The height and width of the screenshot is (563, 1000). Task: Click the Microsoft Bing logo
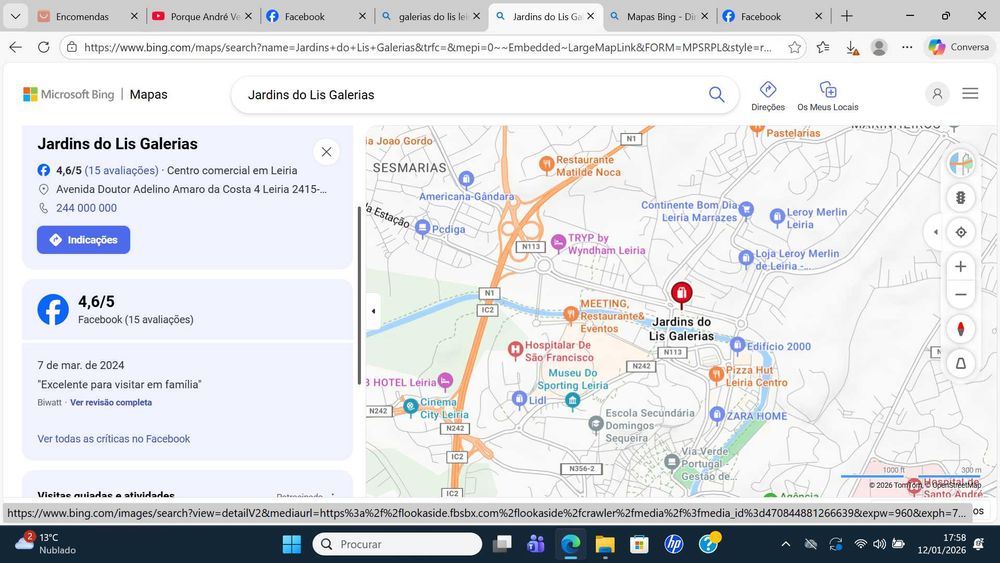(x=69, y=94)
